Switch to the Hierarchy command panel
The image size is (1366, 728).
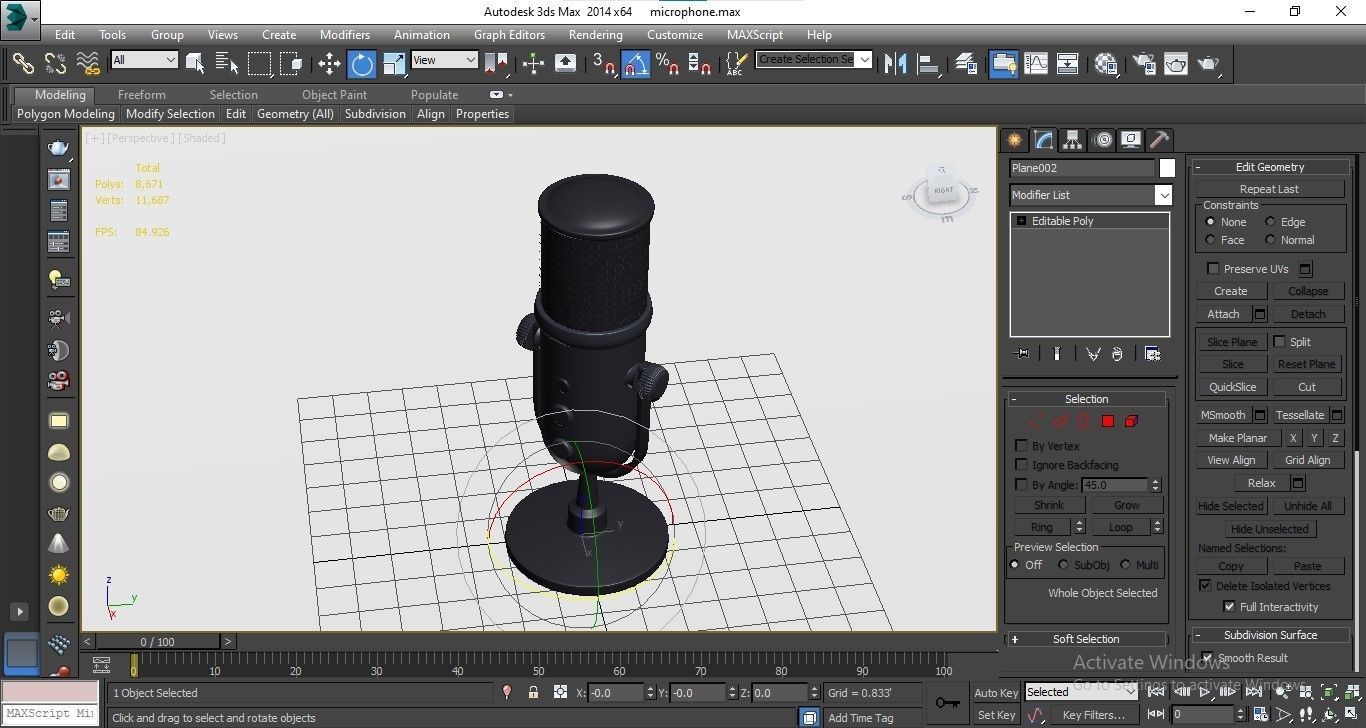pos(1072,140)
